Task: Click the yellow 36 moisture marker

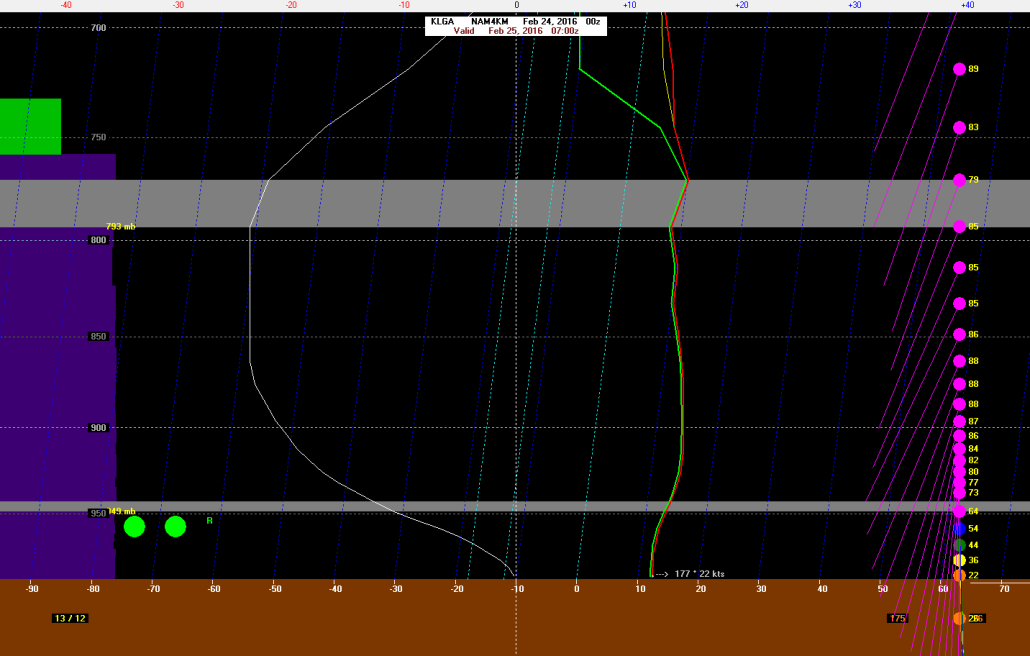Action: click(958, 561)
